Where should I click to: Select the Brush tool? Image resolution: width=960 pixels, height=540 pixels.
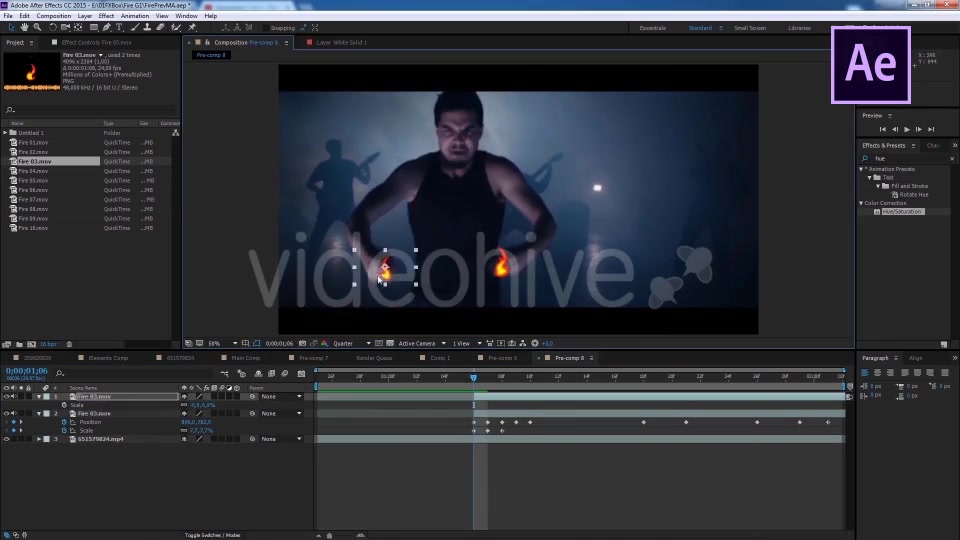pos(135,28)
